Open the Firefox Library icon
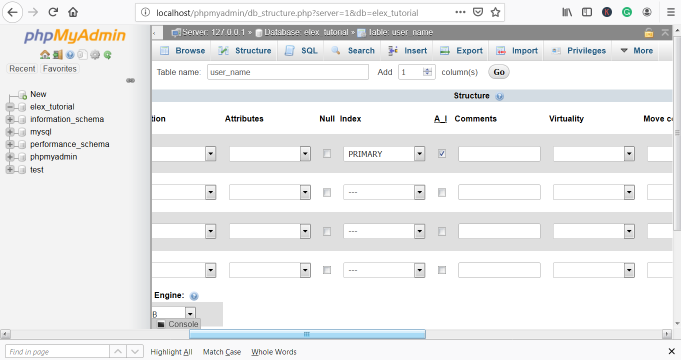This screenshot has width=681, height=360. [x=567, y=12]
